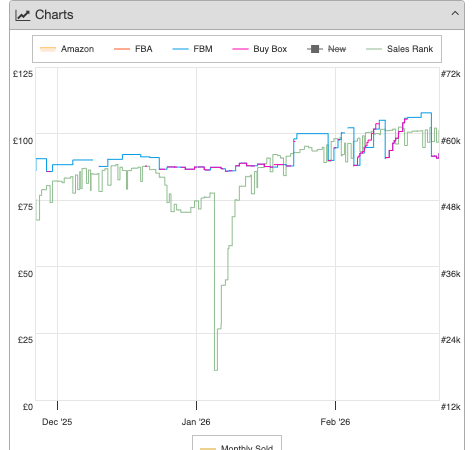Click the Amazon orange color swatch
The width and height of the screenshot is (474, 450).
(48, 49)
